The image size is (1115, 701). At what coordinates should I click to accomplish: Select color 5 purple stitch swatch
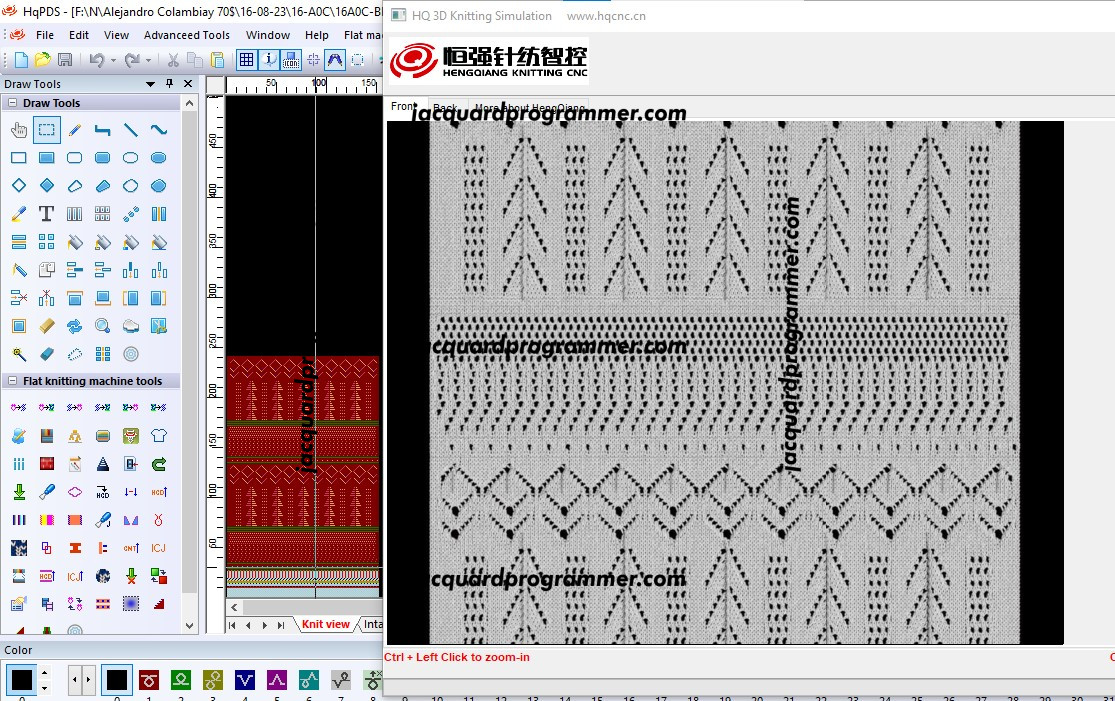coord(277,680)
